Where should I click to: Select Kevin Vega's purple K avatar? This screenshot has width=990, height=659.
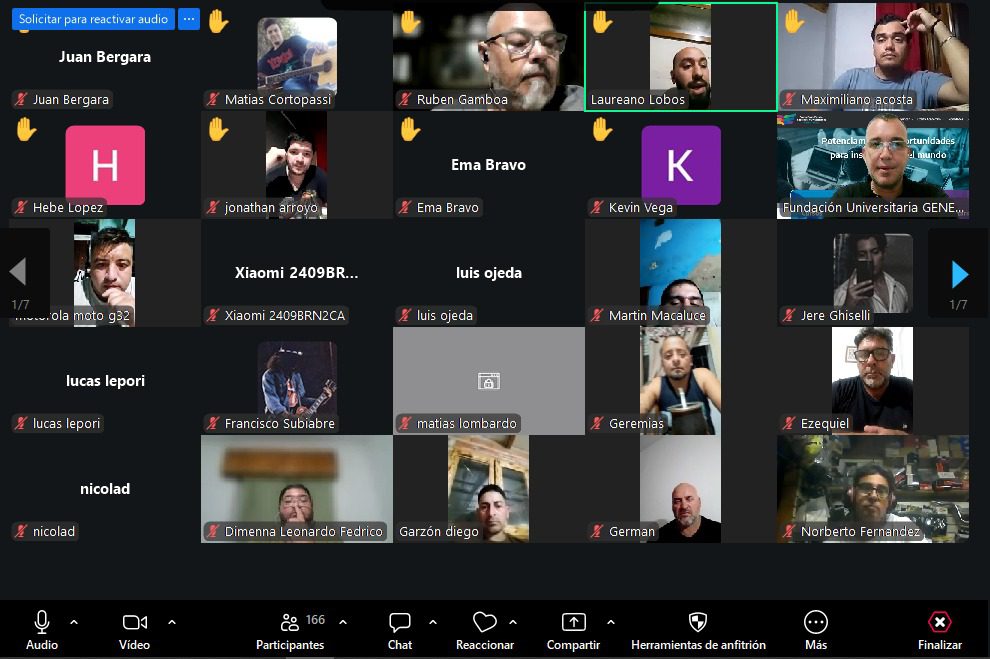point(680,165)
